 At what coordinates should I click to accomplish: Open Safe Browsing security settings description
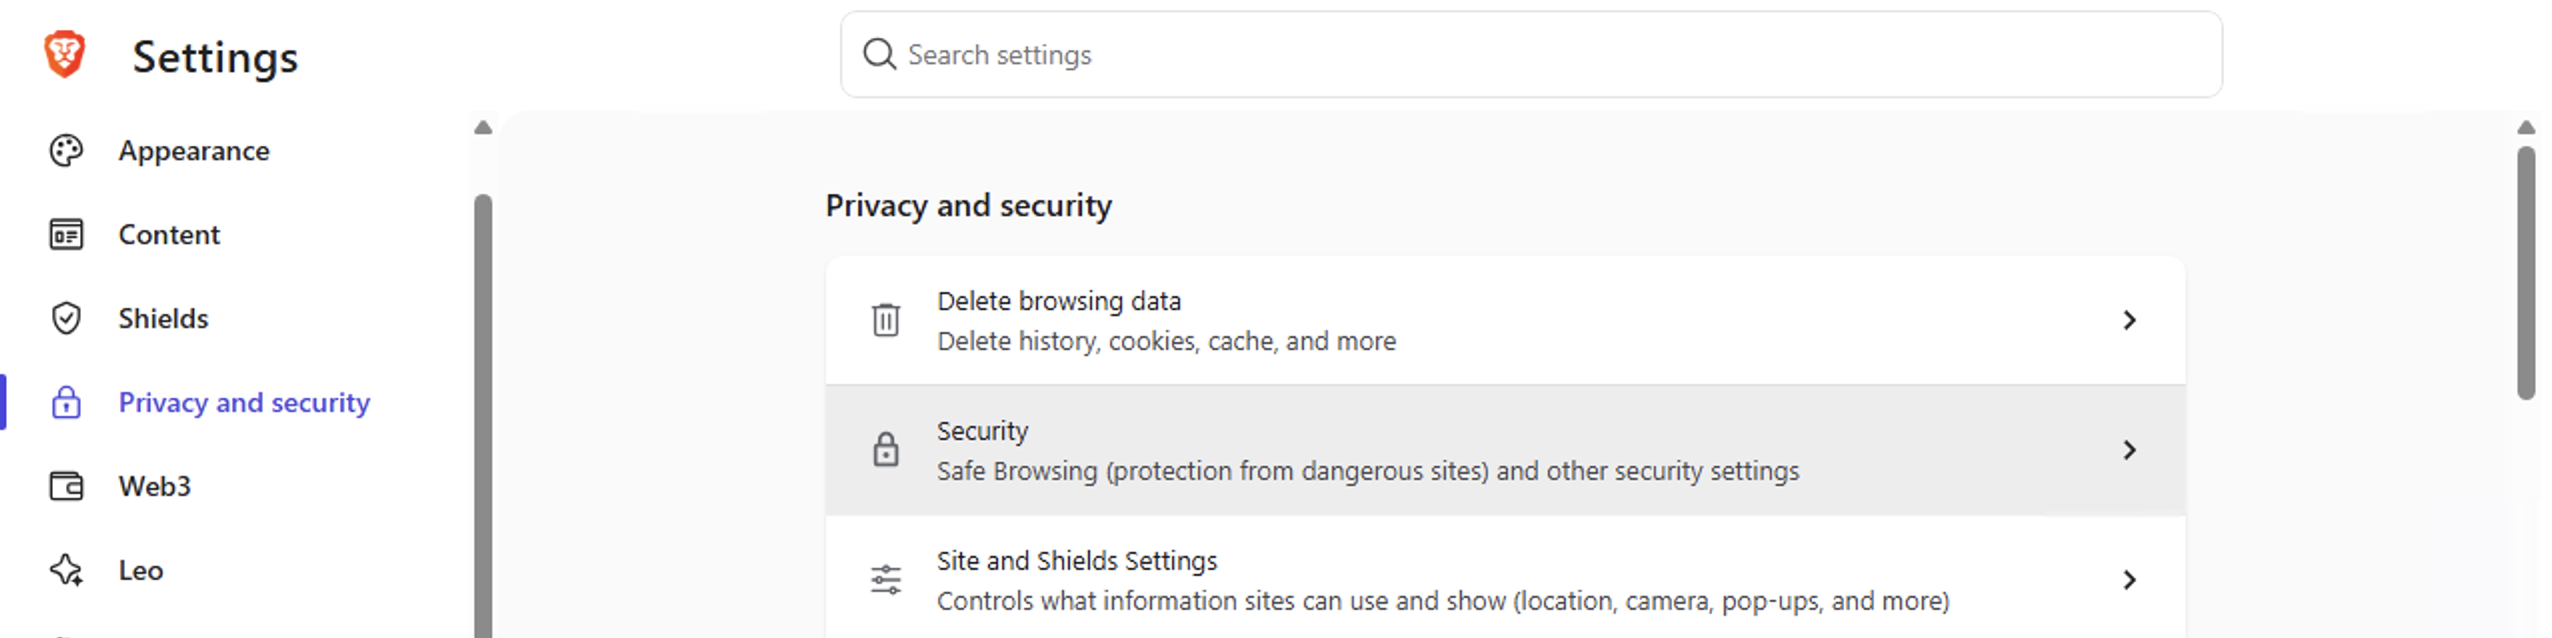pyautogui.click(x=1367, y=471)
